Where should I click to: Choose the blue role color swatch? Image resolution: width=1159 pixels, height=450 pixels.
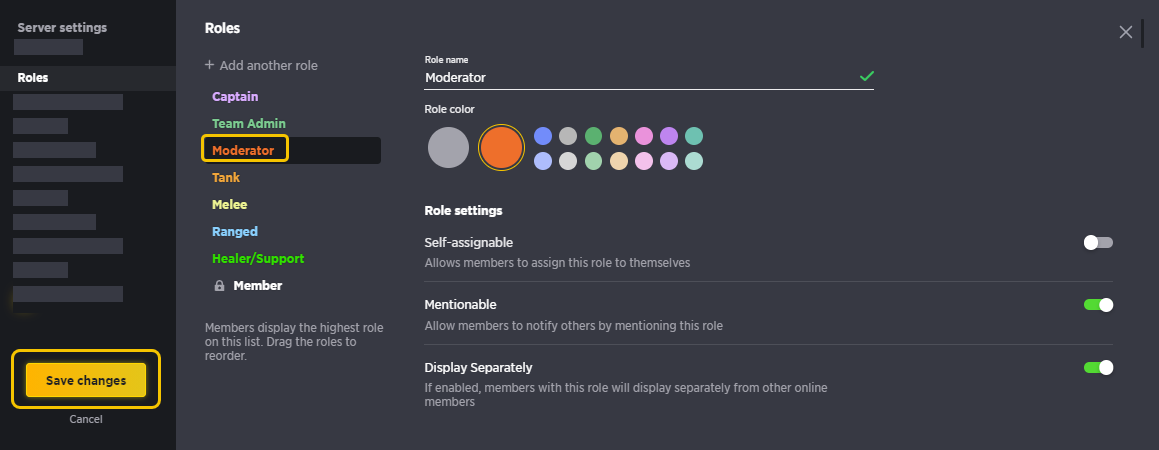(543, 136)
